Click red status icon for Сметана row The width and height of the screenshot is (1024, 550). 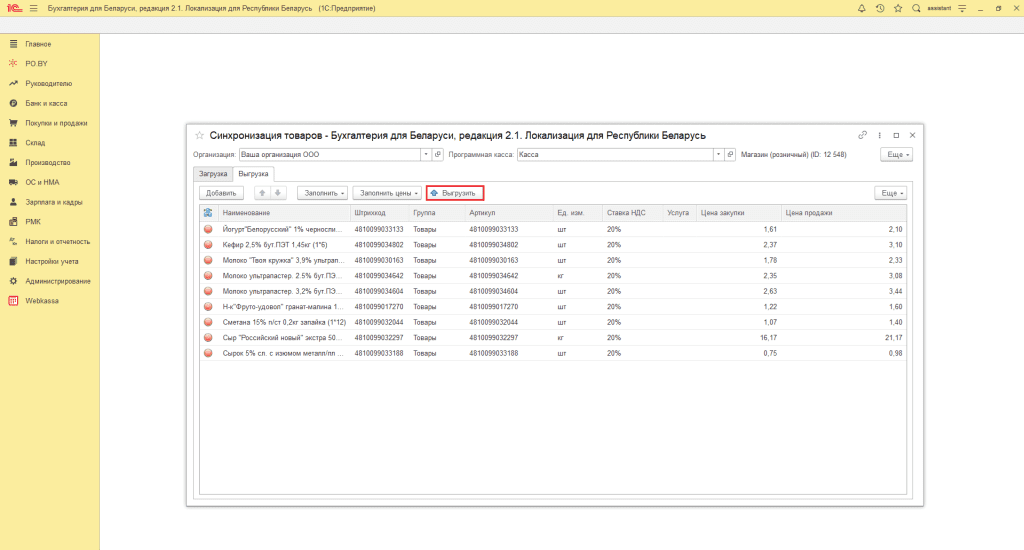click(208, 322)
